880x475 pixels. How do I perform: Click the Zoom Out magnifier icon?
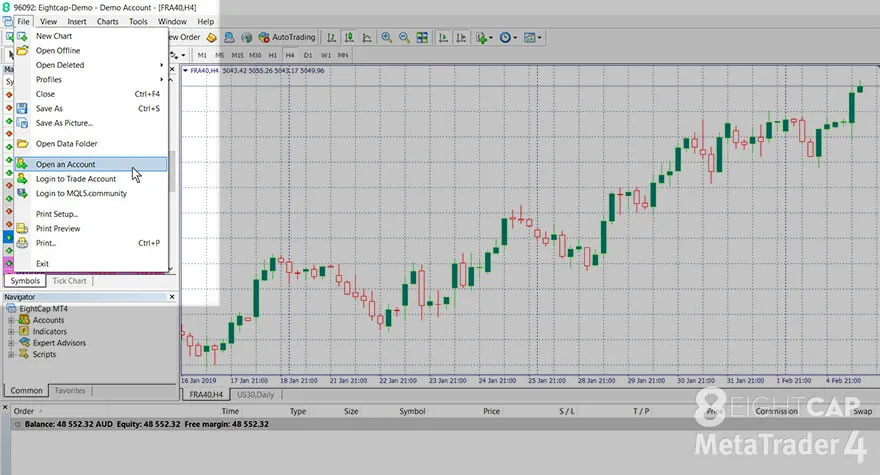tap(404, 38)
